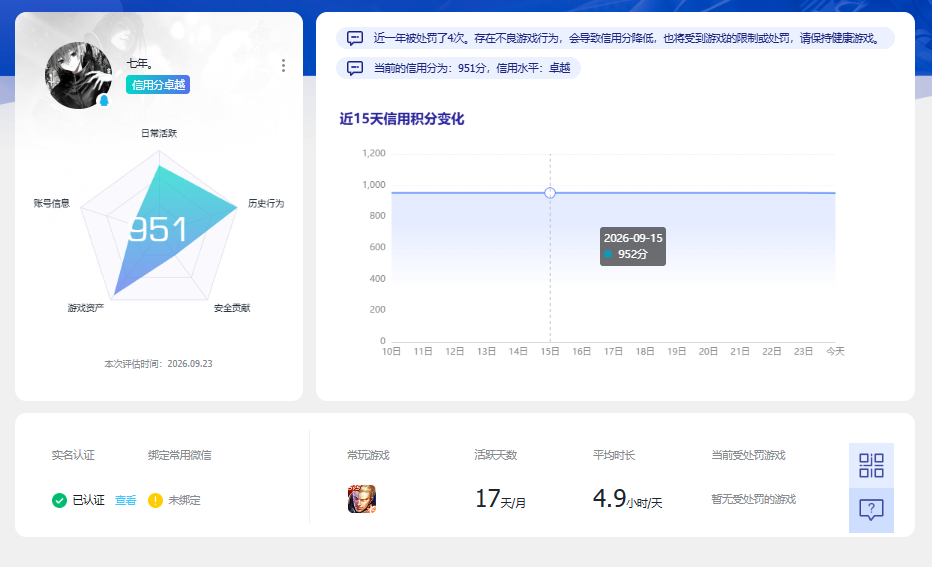Click the 1,200 y-axis label
Screen dimensions: 932x567
pyautogui.click(x=374, y=153)
